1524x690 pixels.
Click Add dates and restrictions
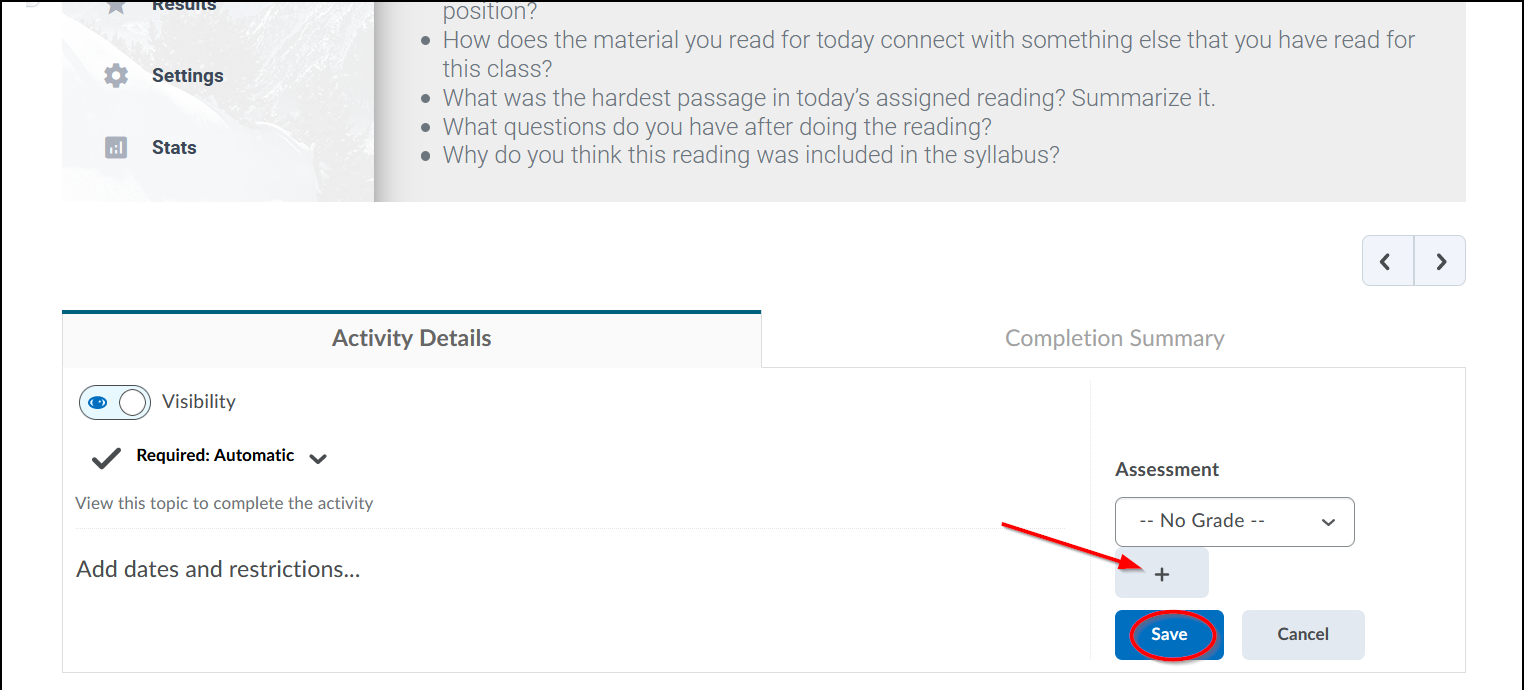click(218, 570)
